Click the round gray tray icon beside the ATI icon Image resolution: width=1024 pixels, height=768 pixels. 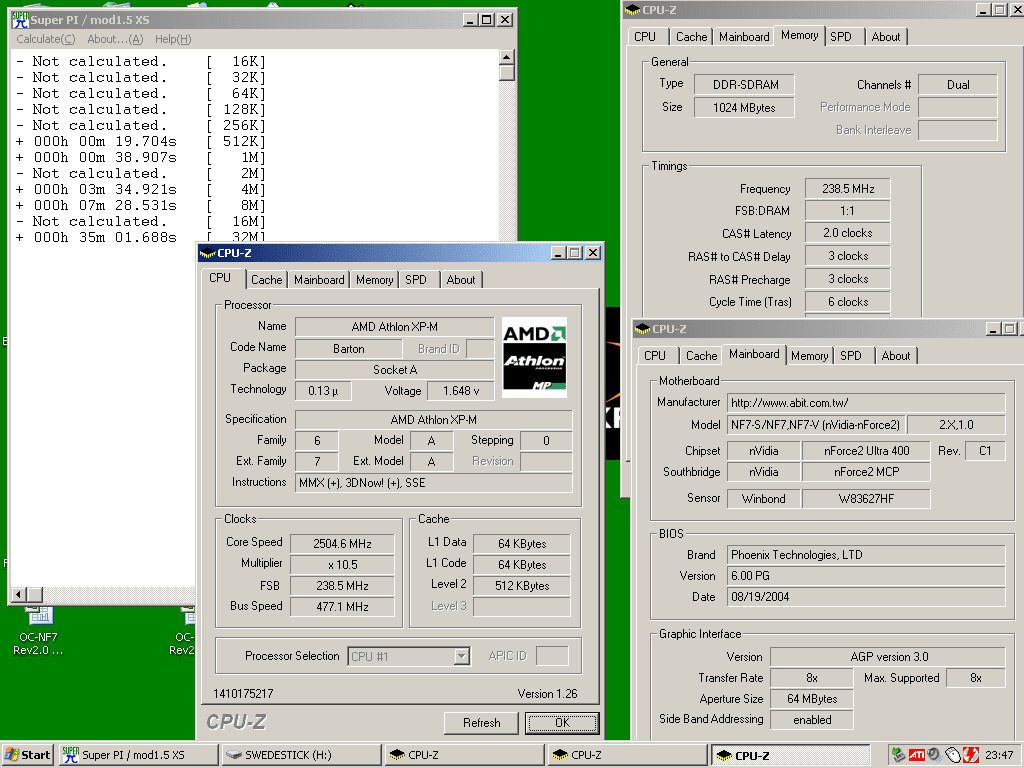[x=935, y=755]
